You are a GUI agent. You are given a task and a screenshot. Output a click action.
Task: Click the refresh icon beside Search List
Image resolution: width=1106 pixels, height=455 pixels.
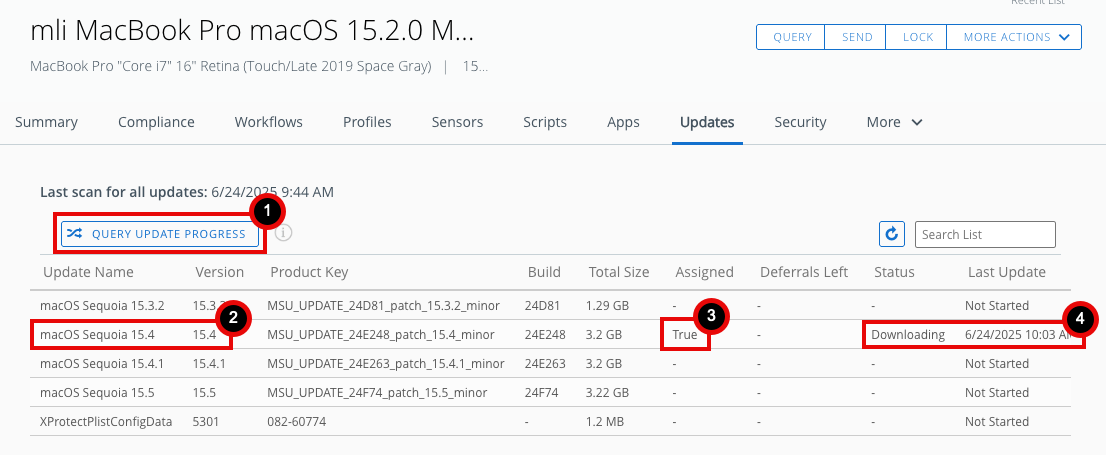892,234
